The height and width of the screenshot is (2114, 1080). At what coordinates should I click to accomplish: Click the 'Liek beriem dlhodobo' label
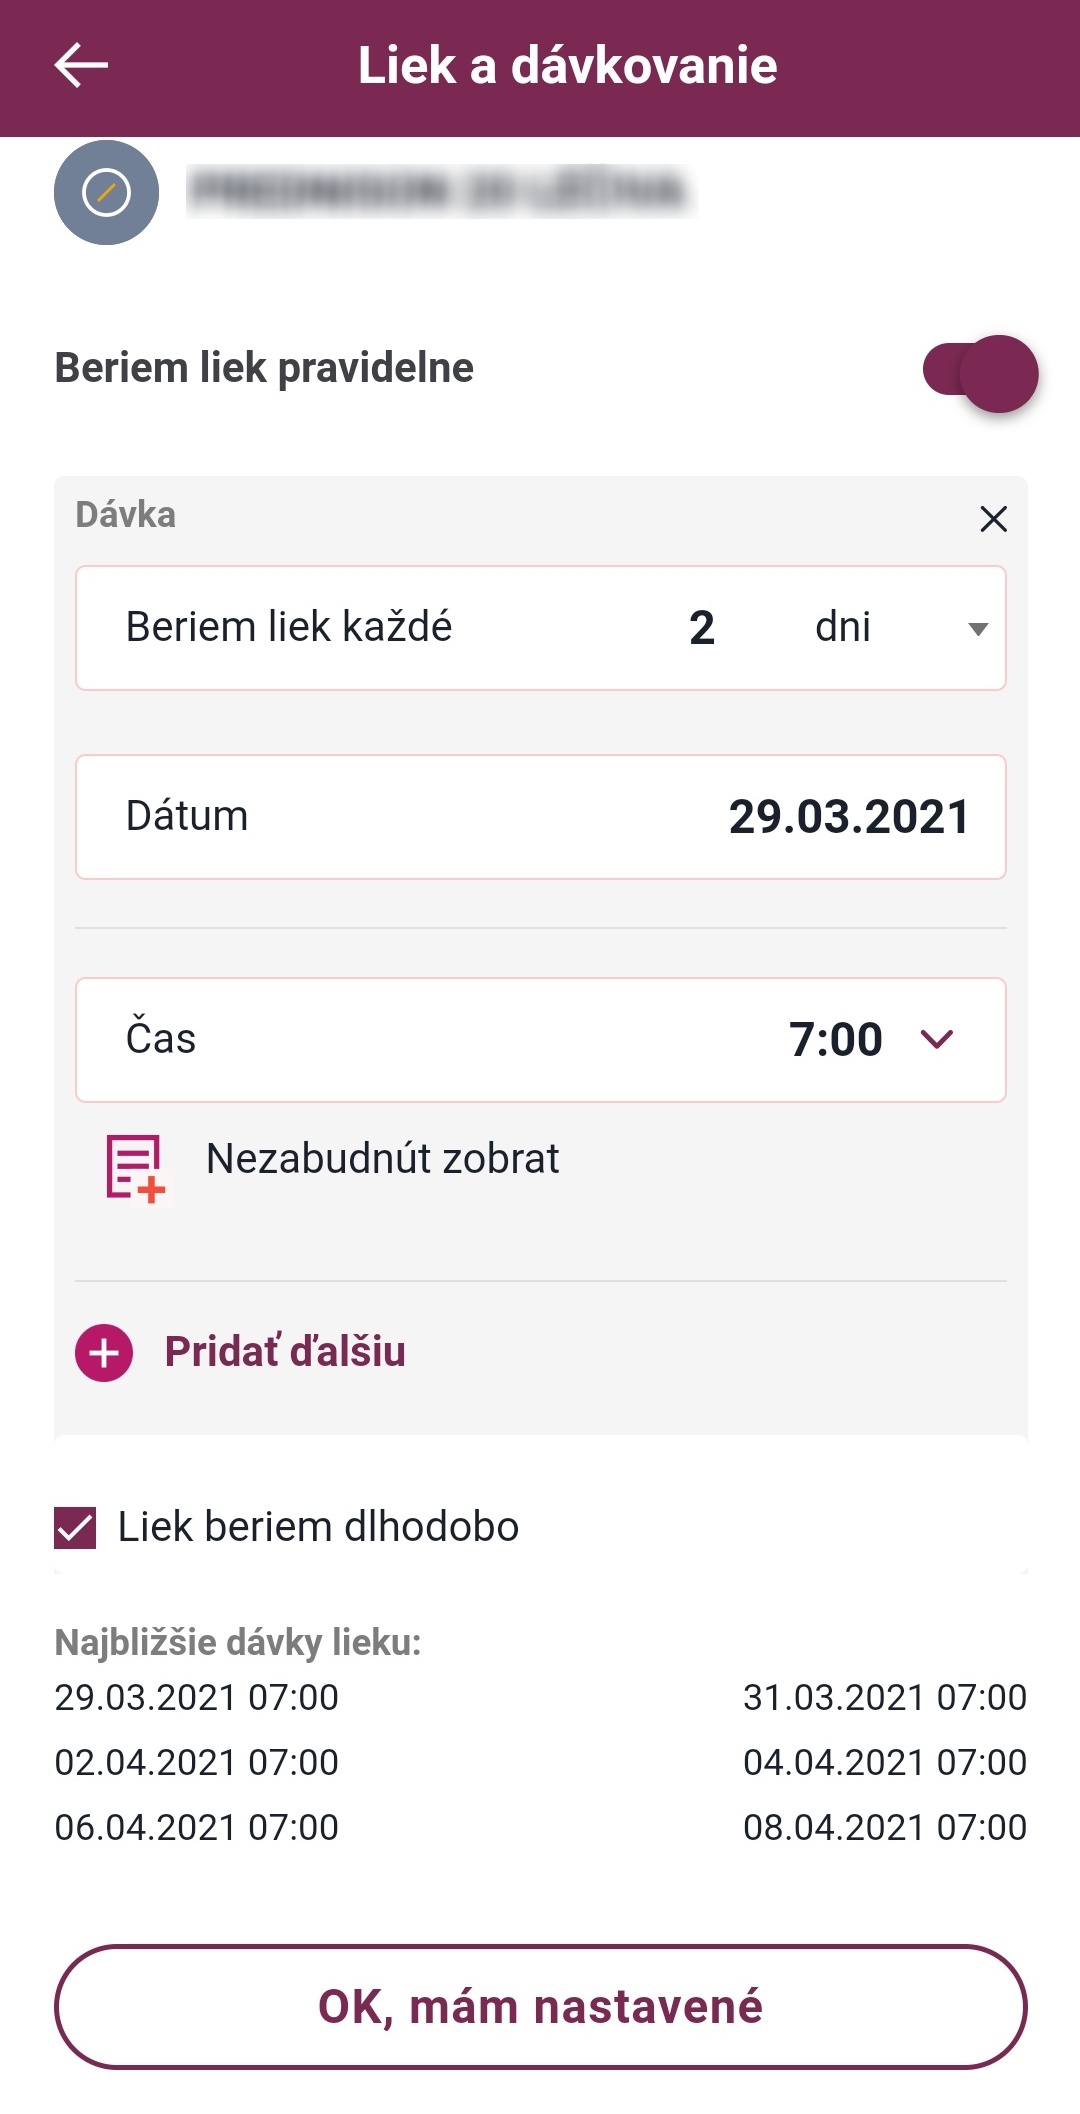(x=318, y=1527)
